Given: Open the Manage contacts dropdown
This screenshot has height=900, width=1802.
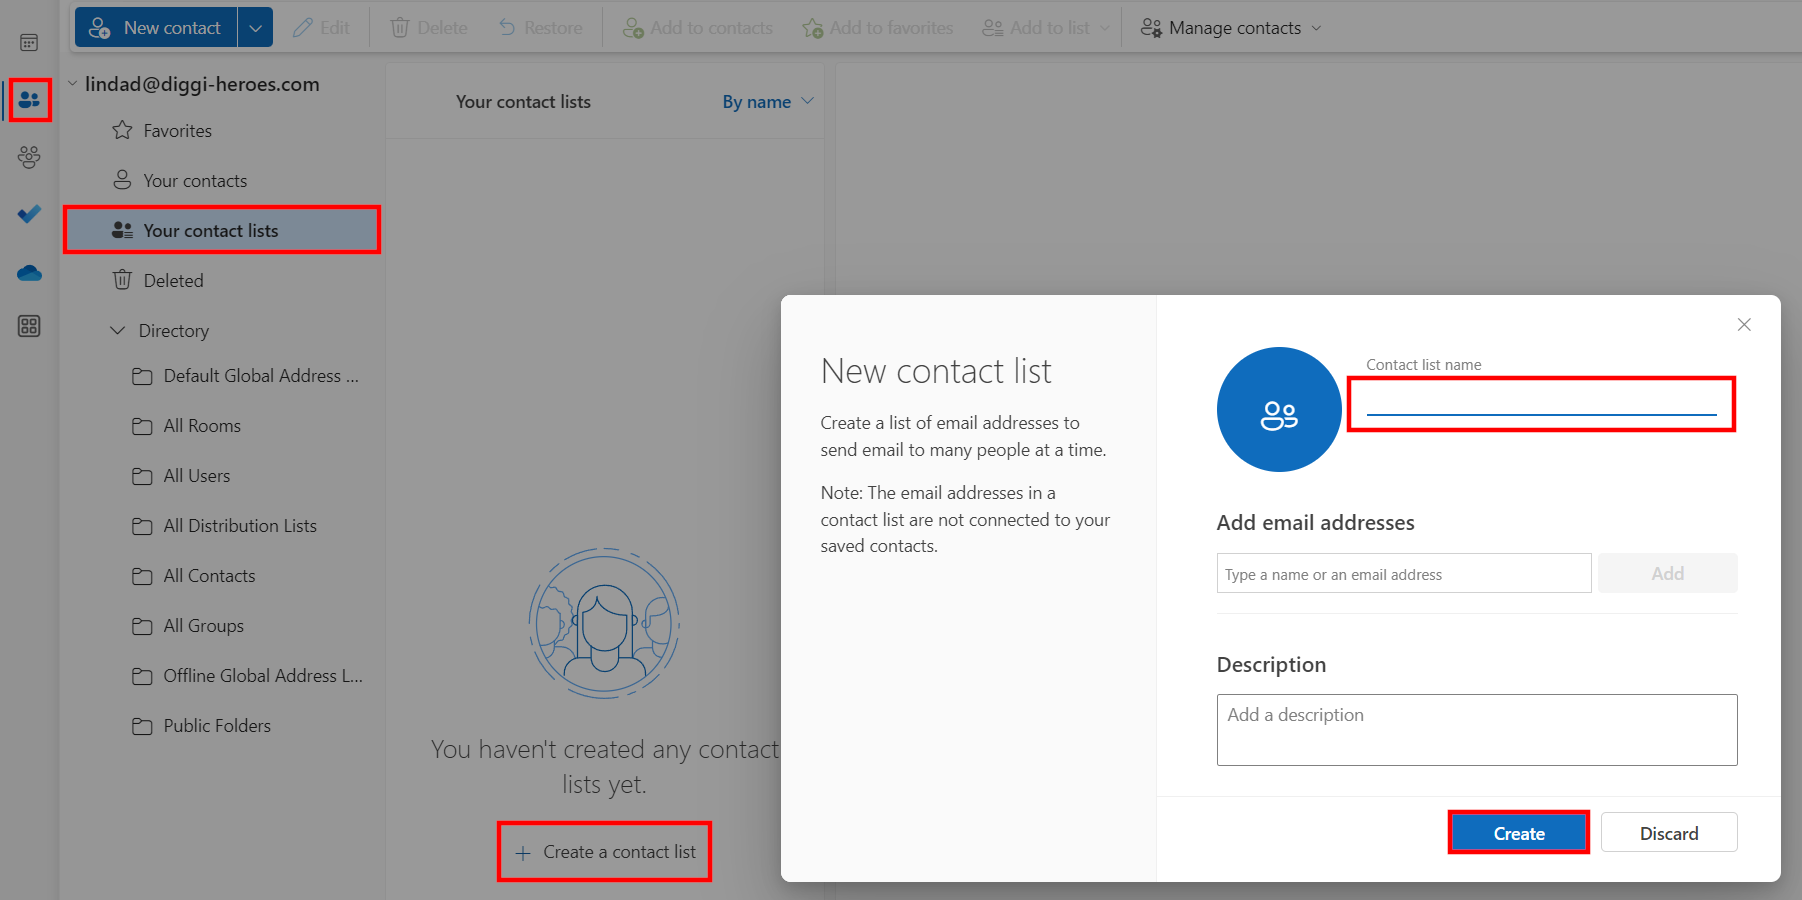Looking at the screenshot, I should [x=1231, y=28].
